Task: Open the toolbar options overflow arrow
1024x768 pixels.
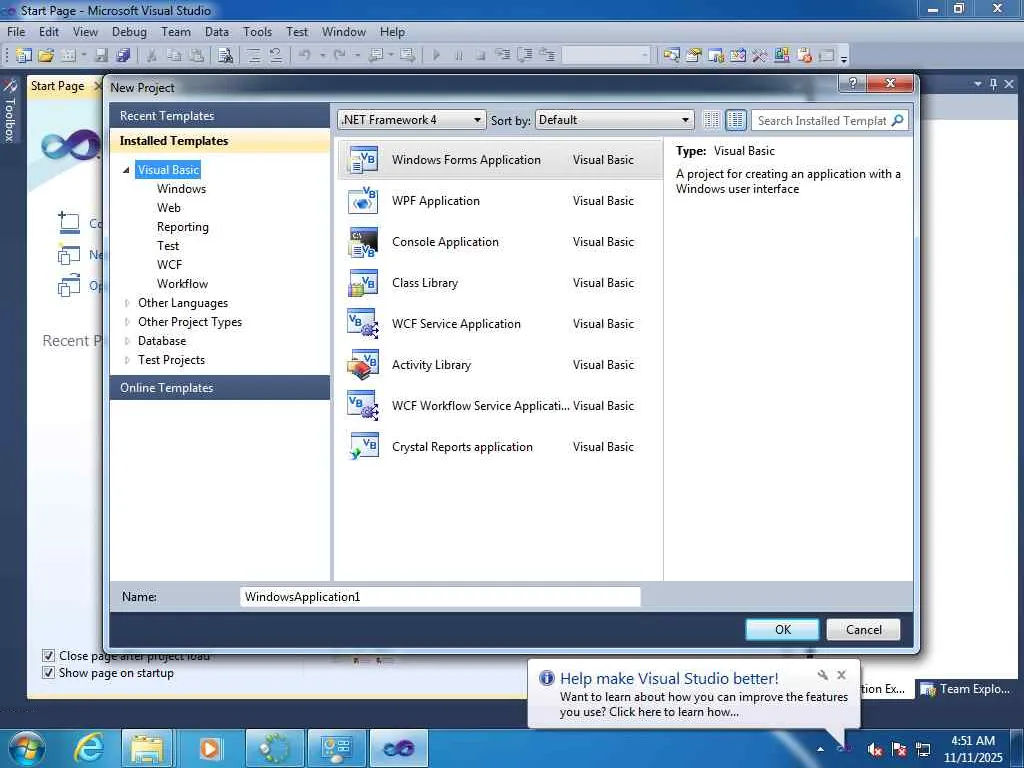Action: 844,57
